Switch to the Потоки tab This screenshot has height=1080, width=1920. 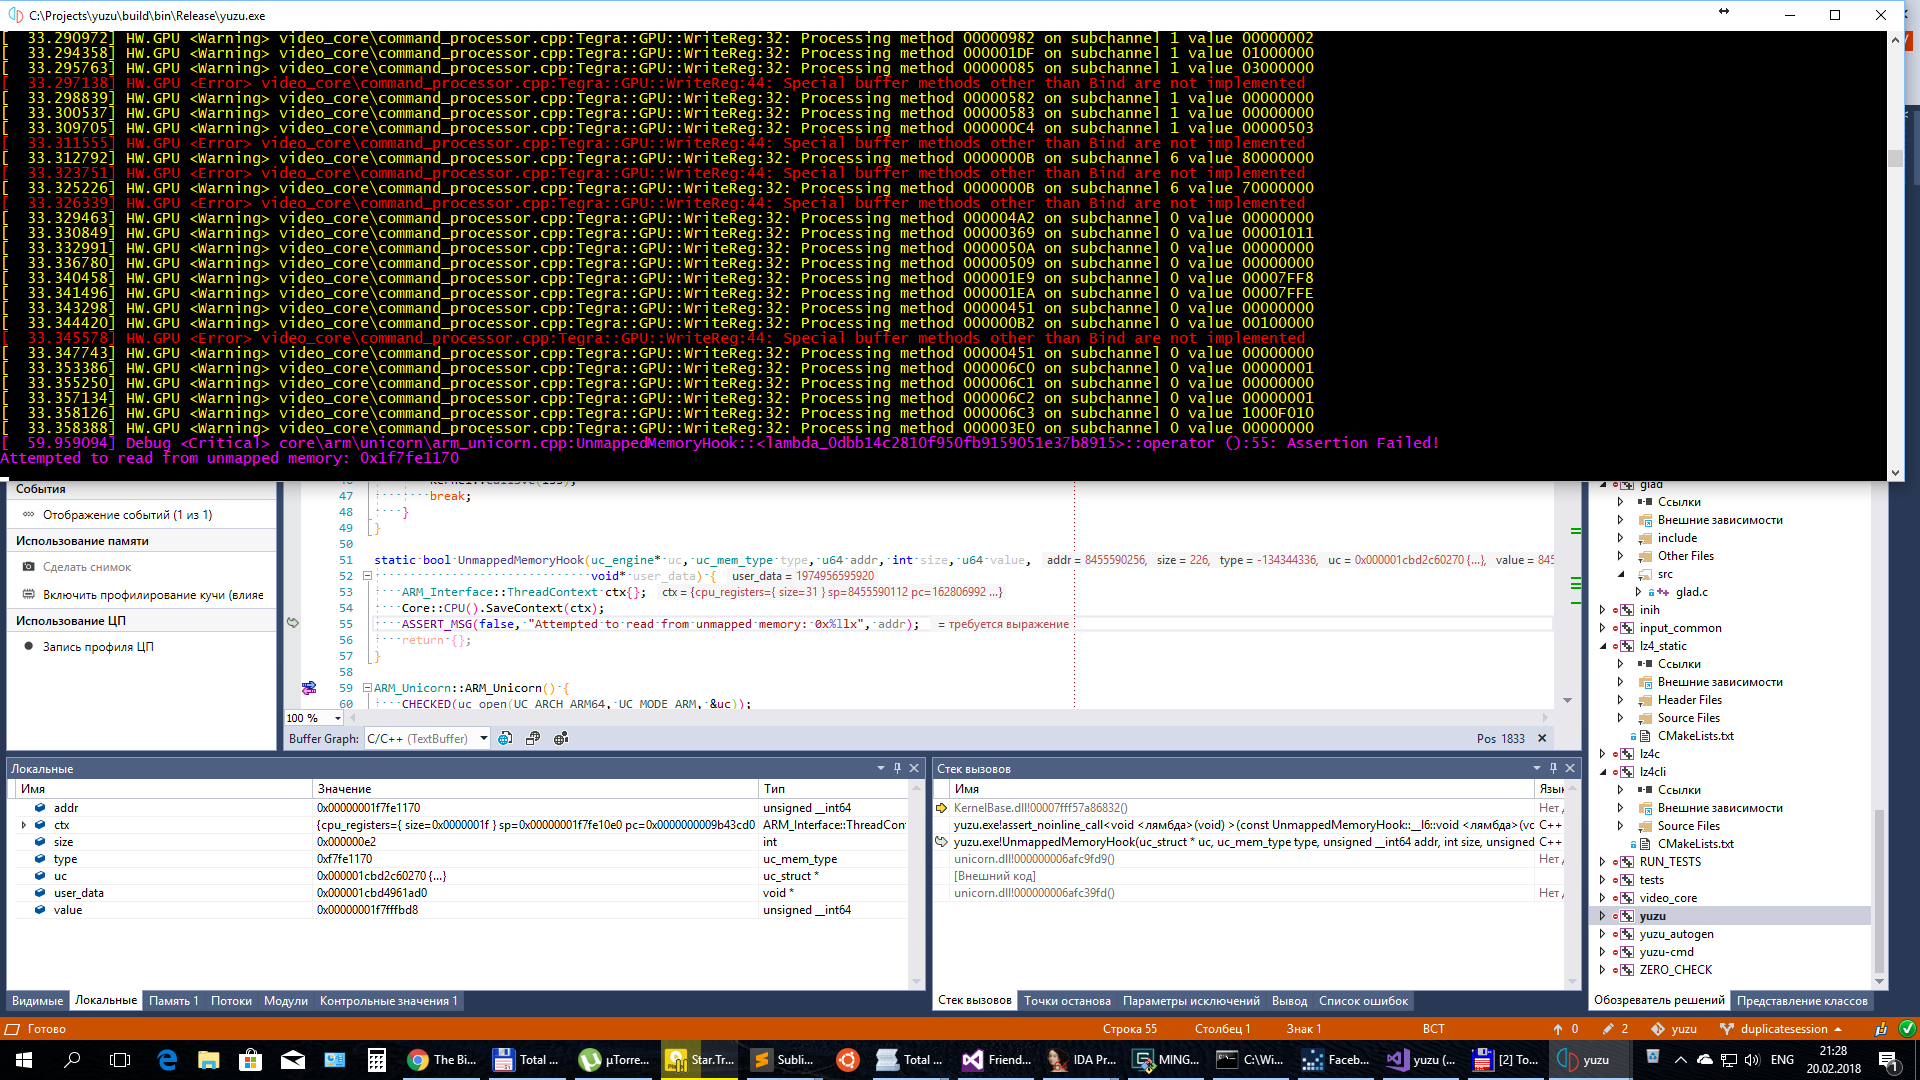click(x=231, y=1001)
